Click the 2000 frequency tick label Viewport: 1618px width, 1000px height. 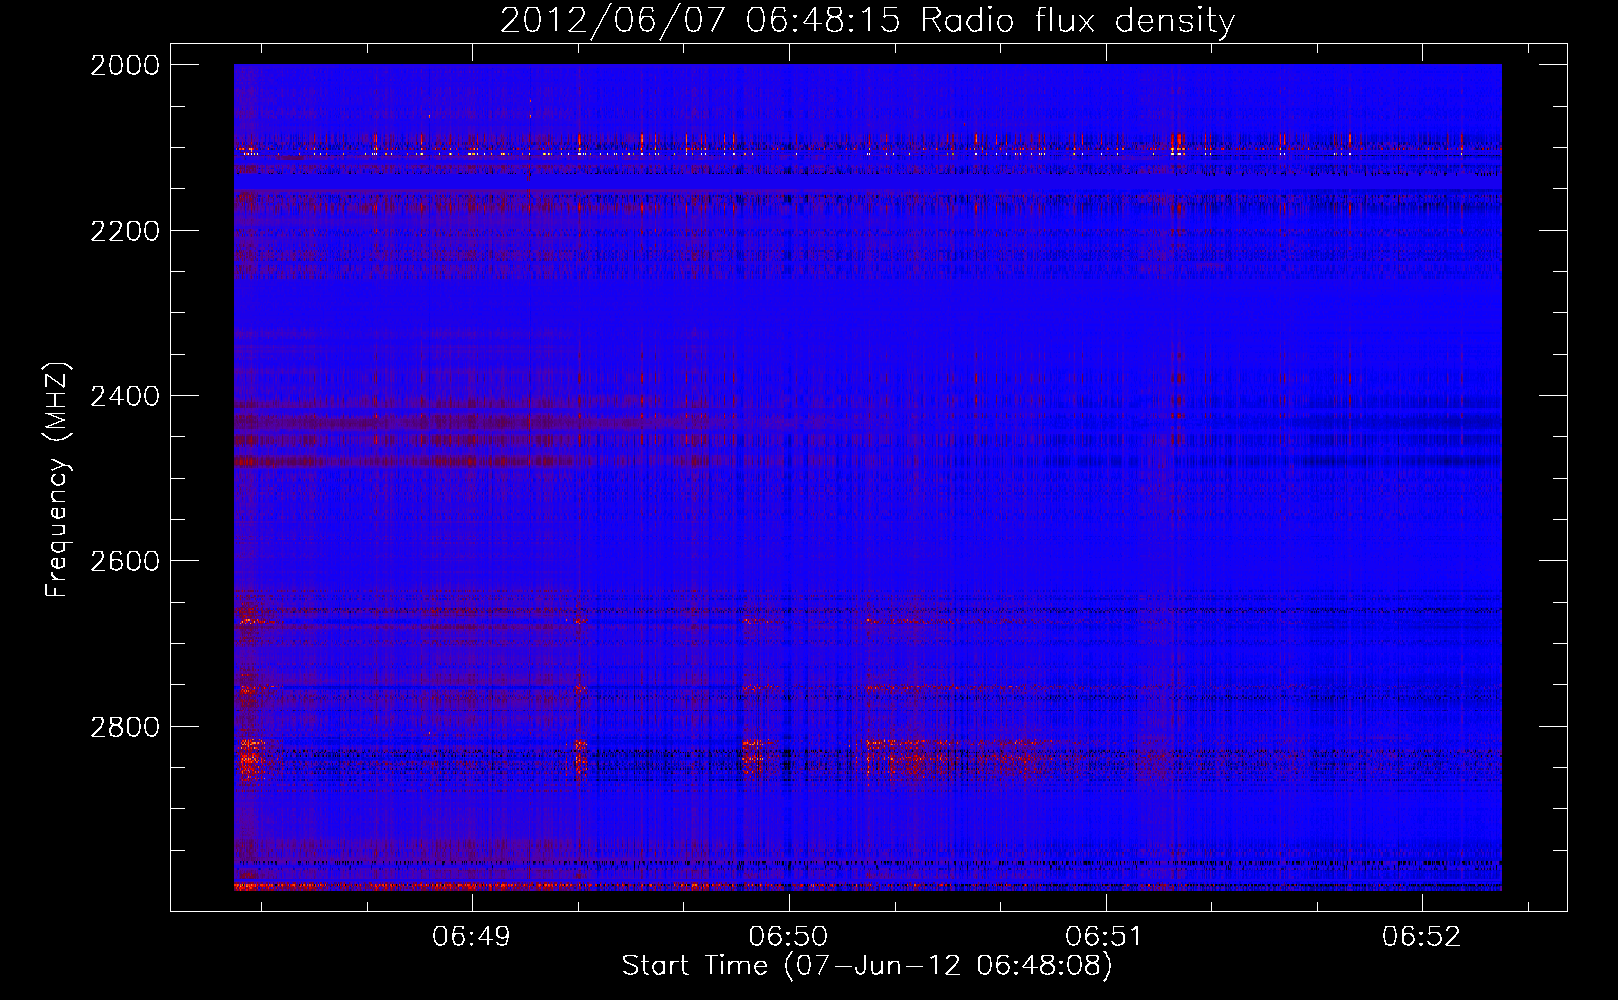pos(124,65)
